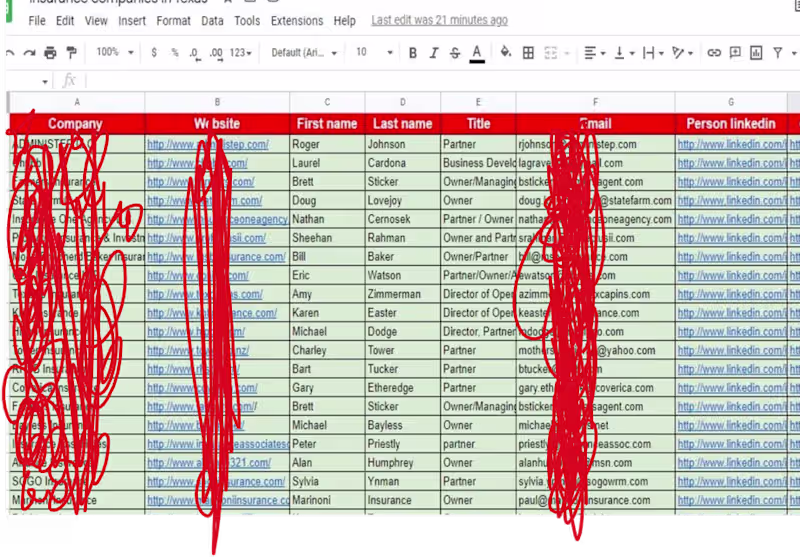Open the Format menu
Screen dimensions: 800x557
173,21
